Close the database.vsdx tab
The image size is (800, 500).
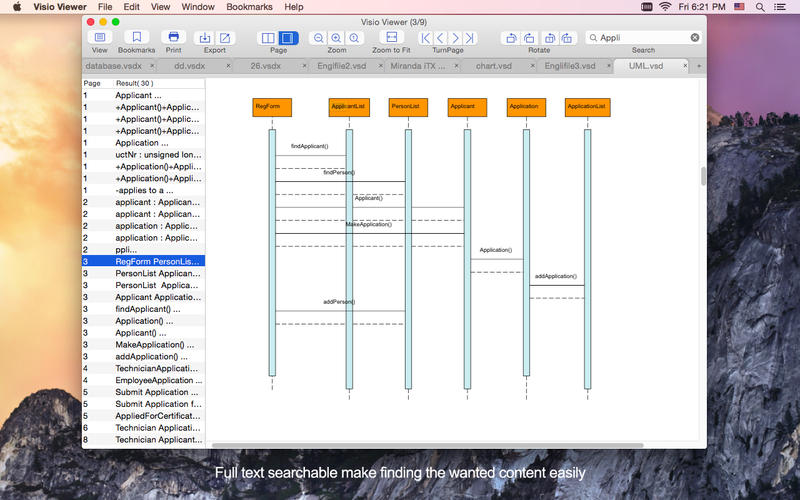152,66
